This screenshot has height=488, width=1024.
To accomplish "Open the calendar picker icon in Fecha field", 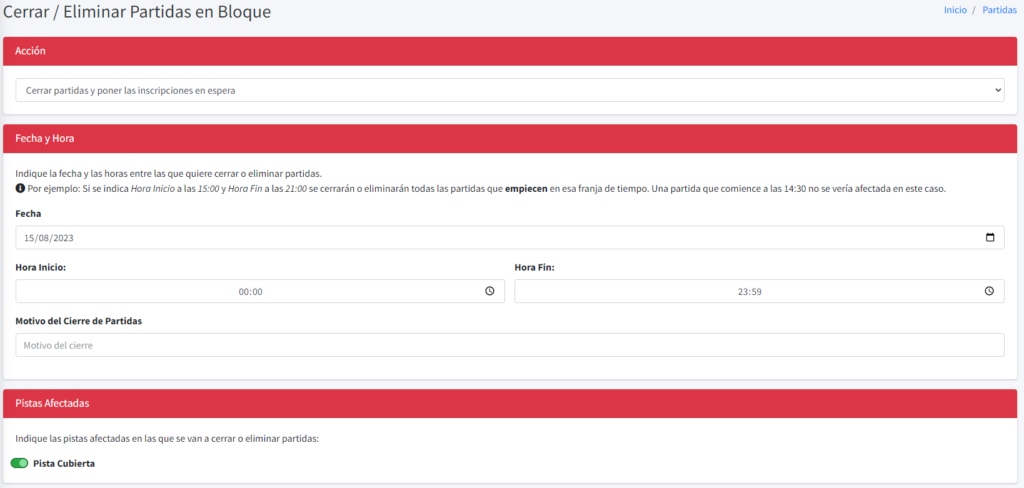I will click(x=990, y=238).
